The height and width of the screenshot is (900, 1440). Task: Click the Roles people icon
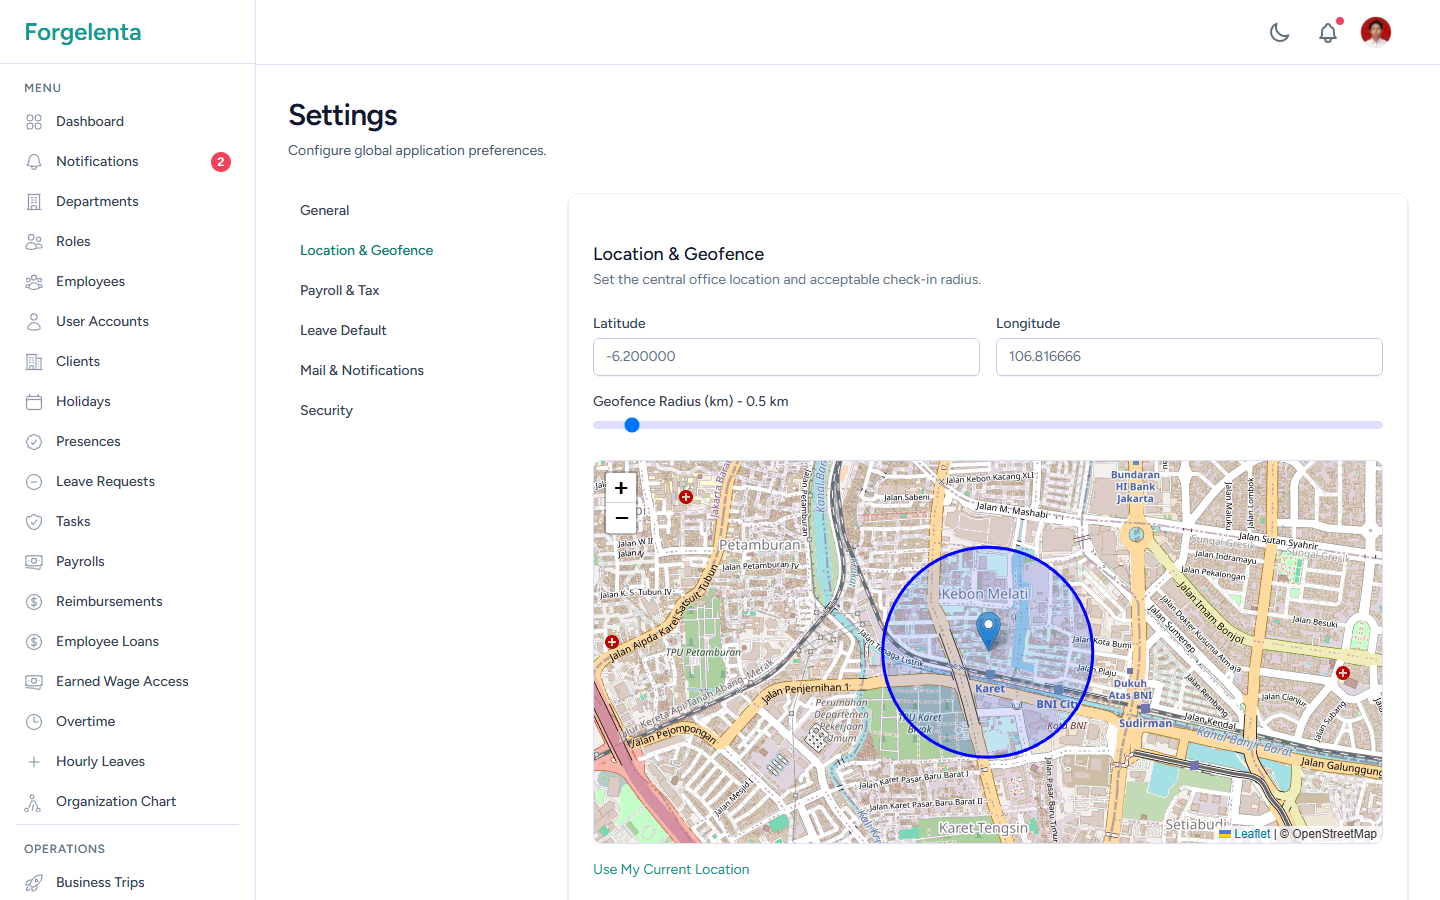point(34,242)
